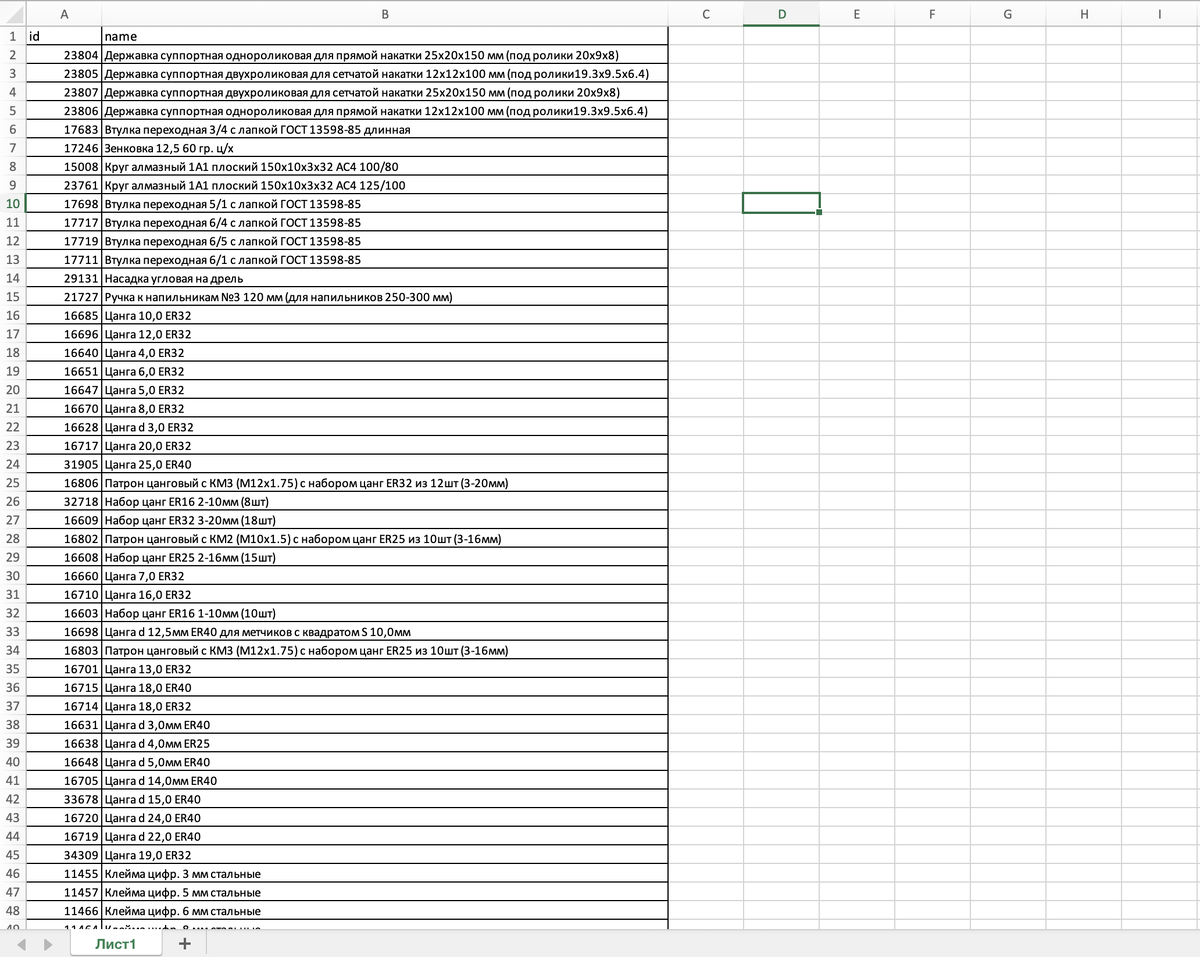
Task: Click the 'name' header cell B1
Action: [385, 36]
